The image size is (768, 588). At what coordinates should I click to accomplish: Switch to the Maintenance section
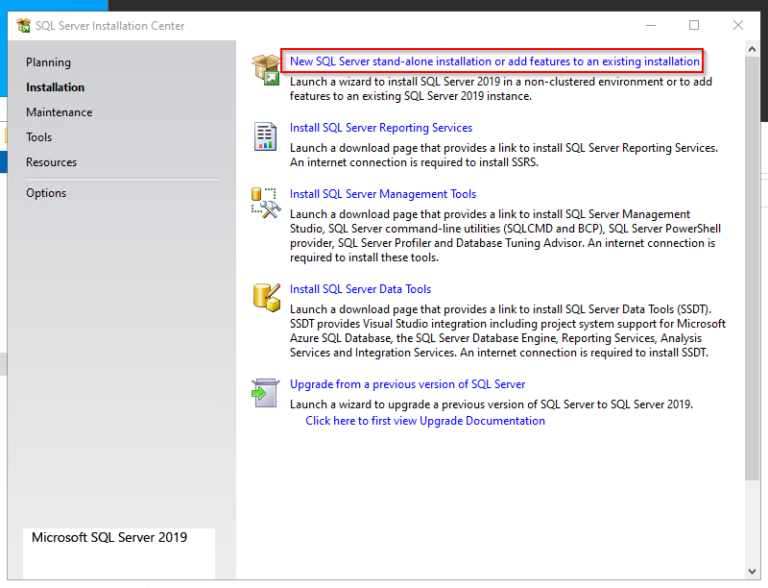59,112
